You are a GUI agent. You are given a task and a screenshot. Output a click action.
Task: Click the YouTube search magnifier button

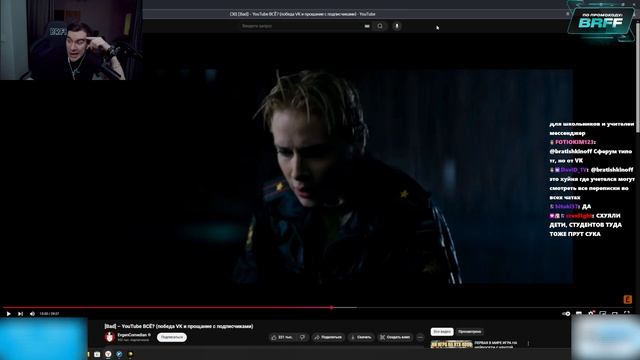380,26
